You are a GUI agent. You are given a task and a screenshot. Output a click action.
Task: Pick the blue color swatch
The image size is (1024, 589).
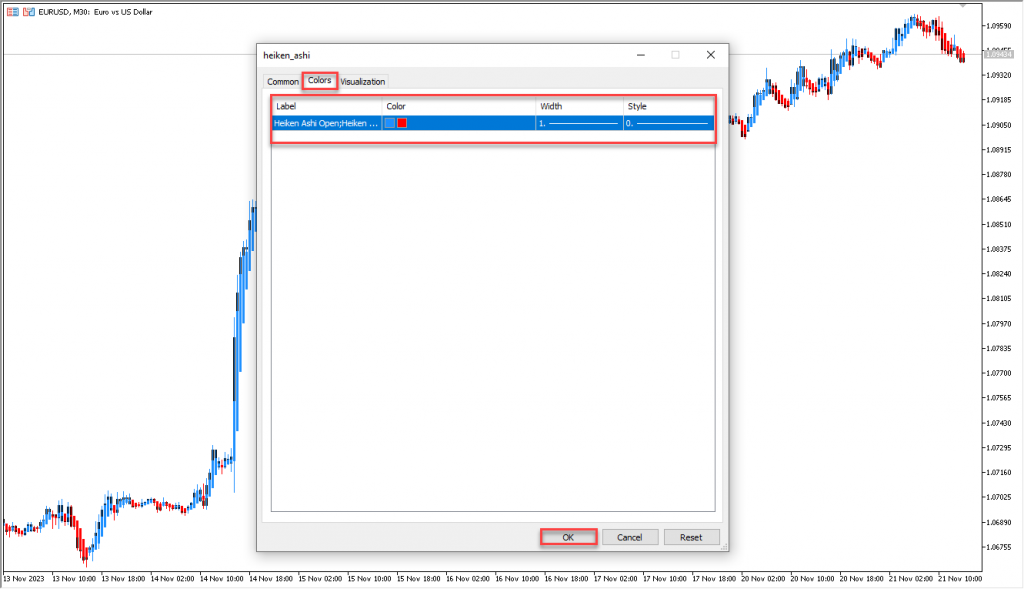click(390, 123)
